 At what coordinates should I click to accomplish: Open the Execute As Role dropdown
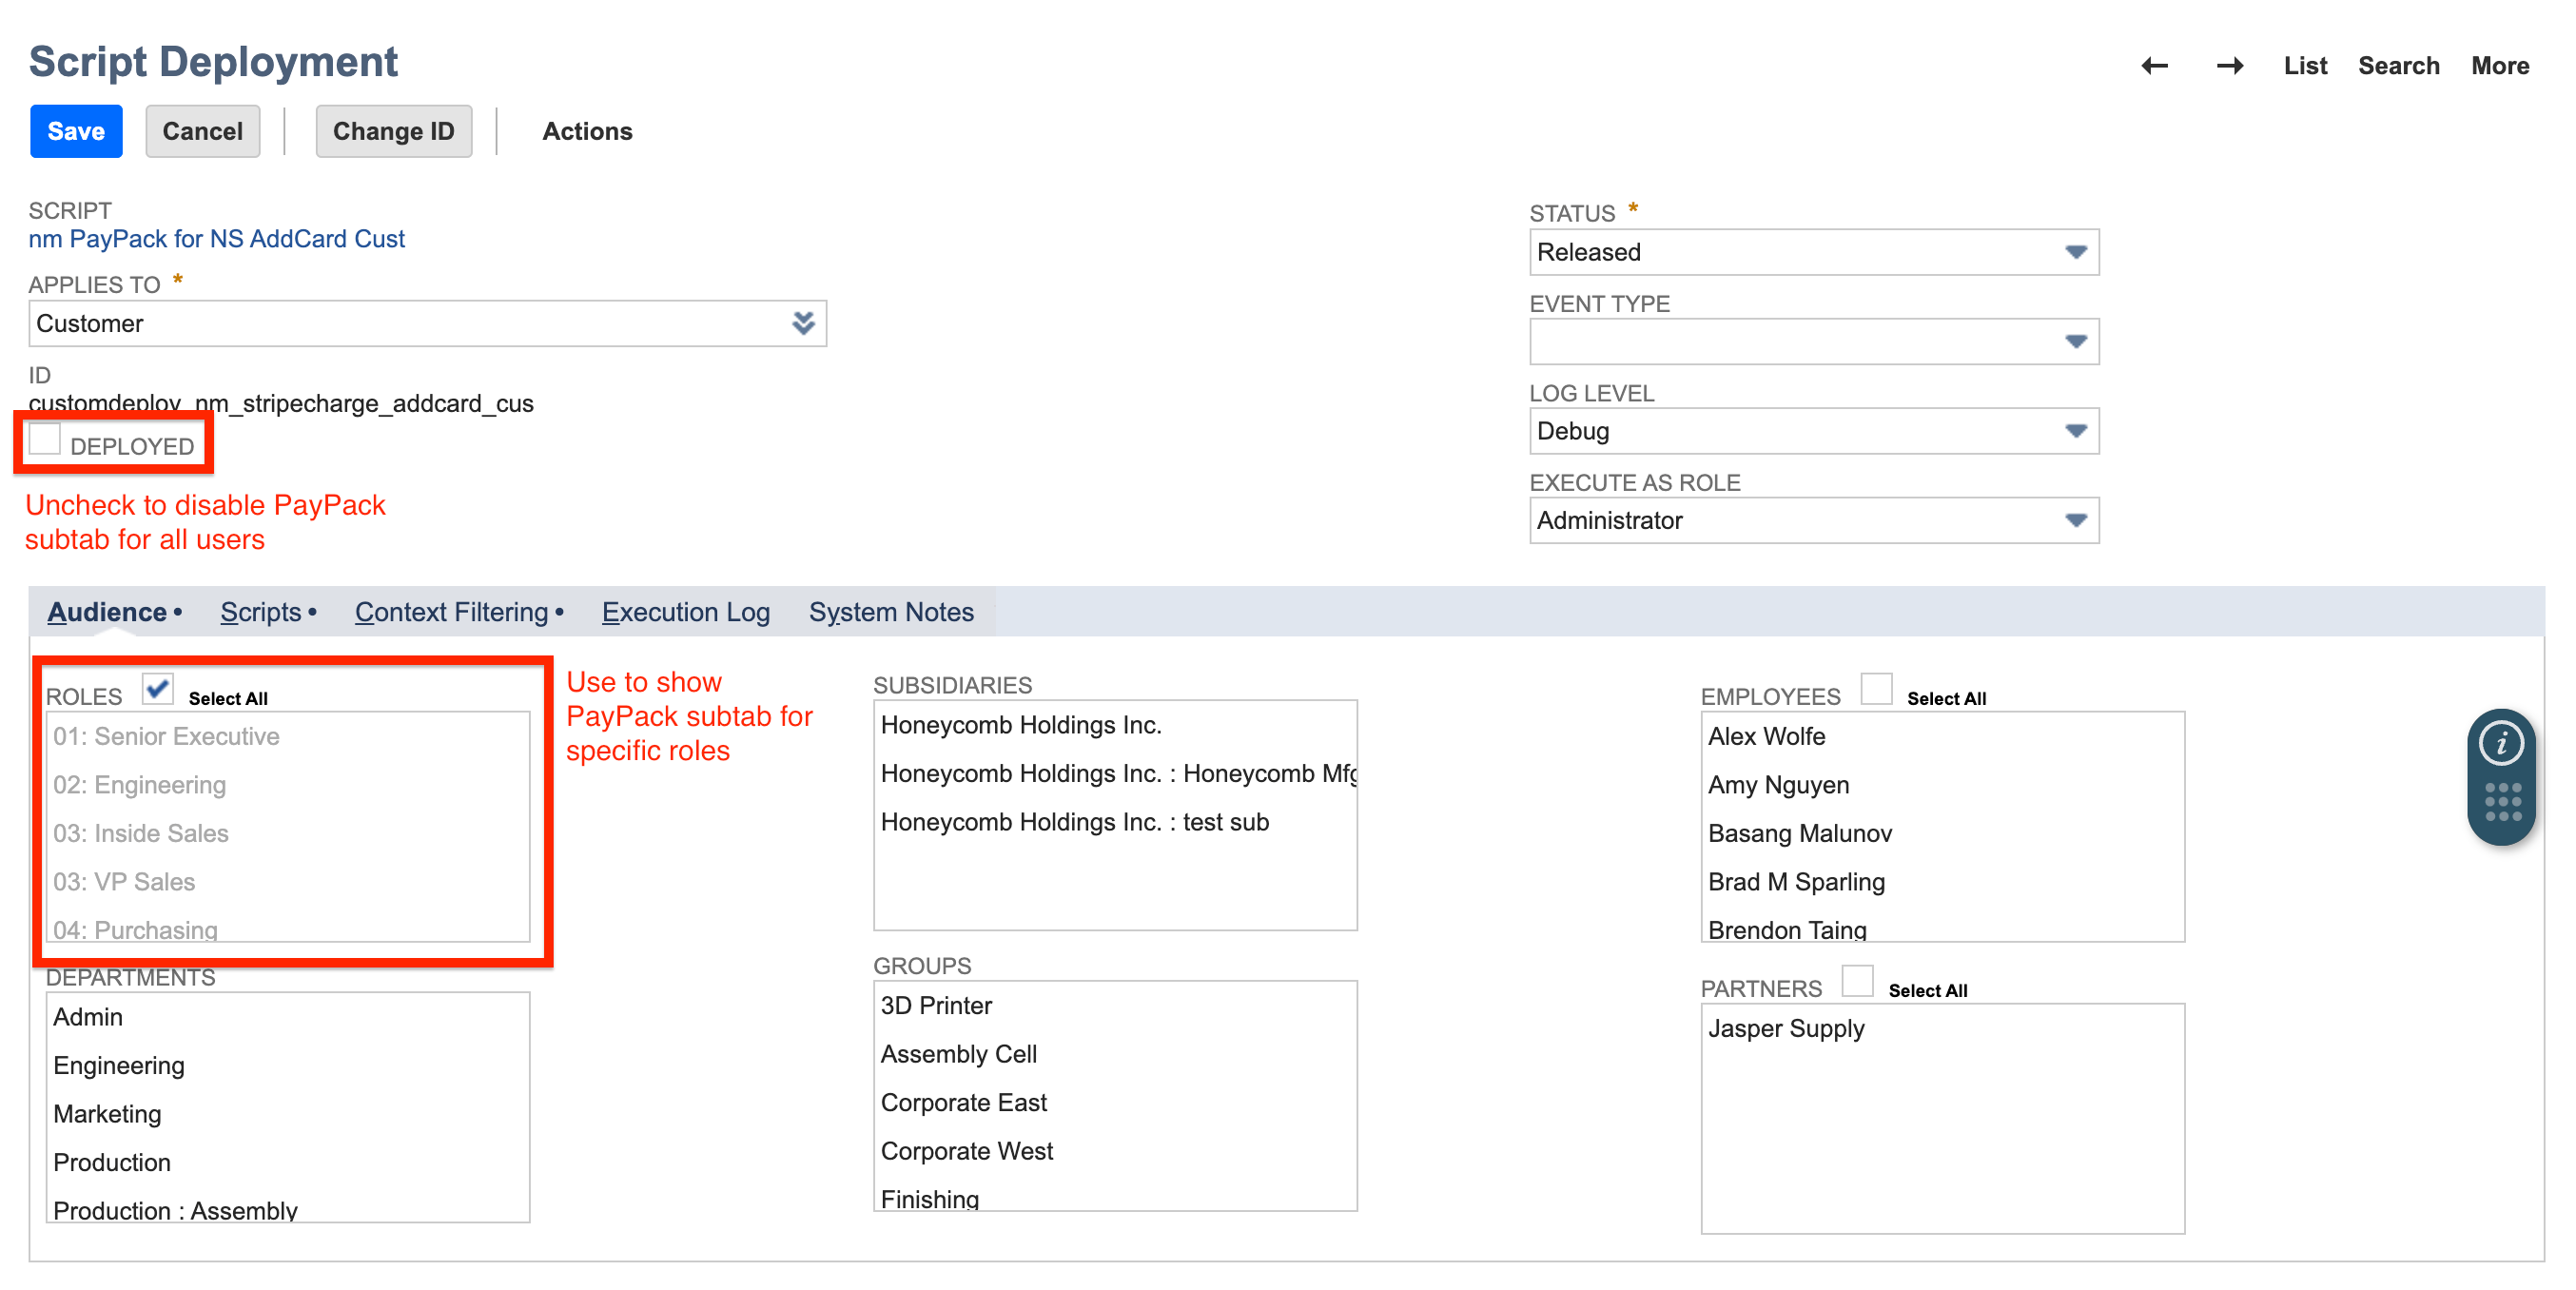2076,520
